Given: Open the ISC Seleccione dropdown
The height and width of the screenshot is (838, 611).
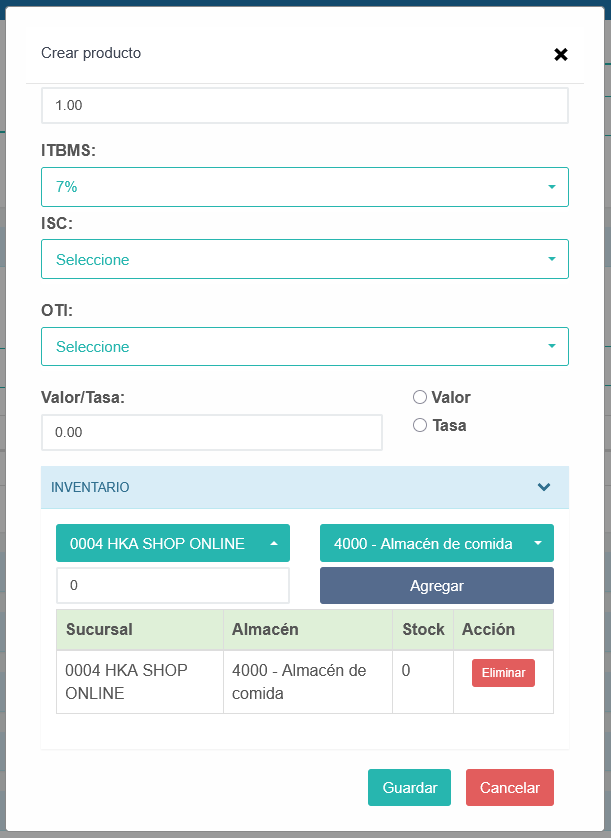Looking at the screenshot, I should click(x=304, y=259).
